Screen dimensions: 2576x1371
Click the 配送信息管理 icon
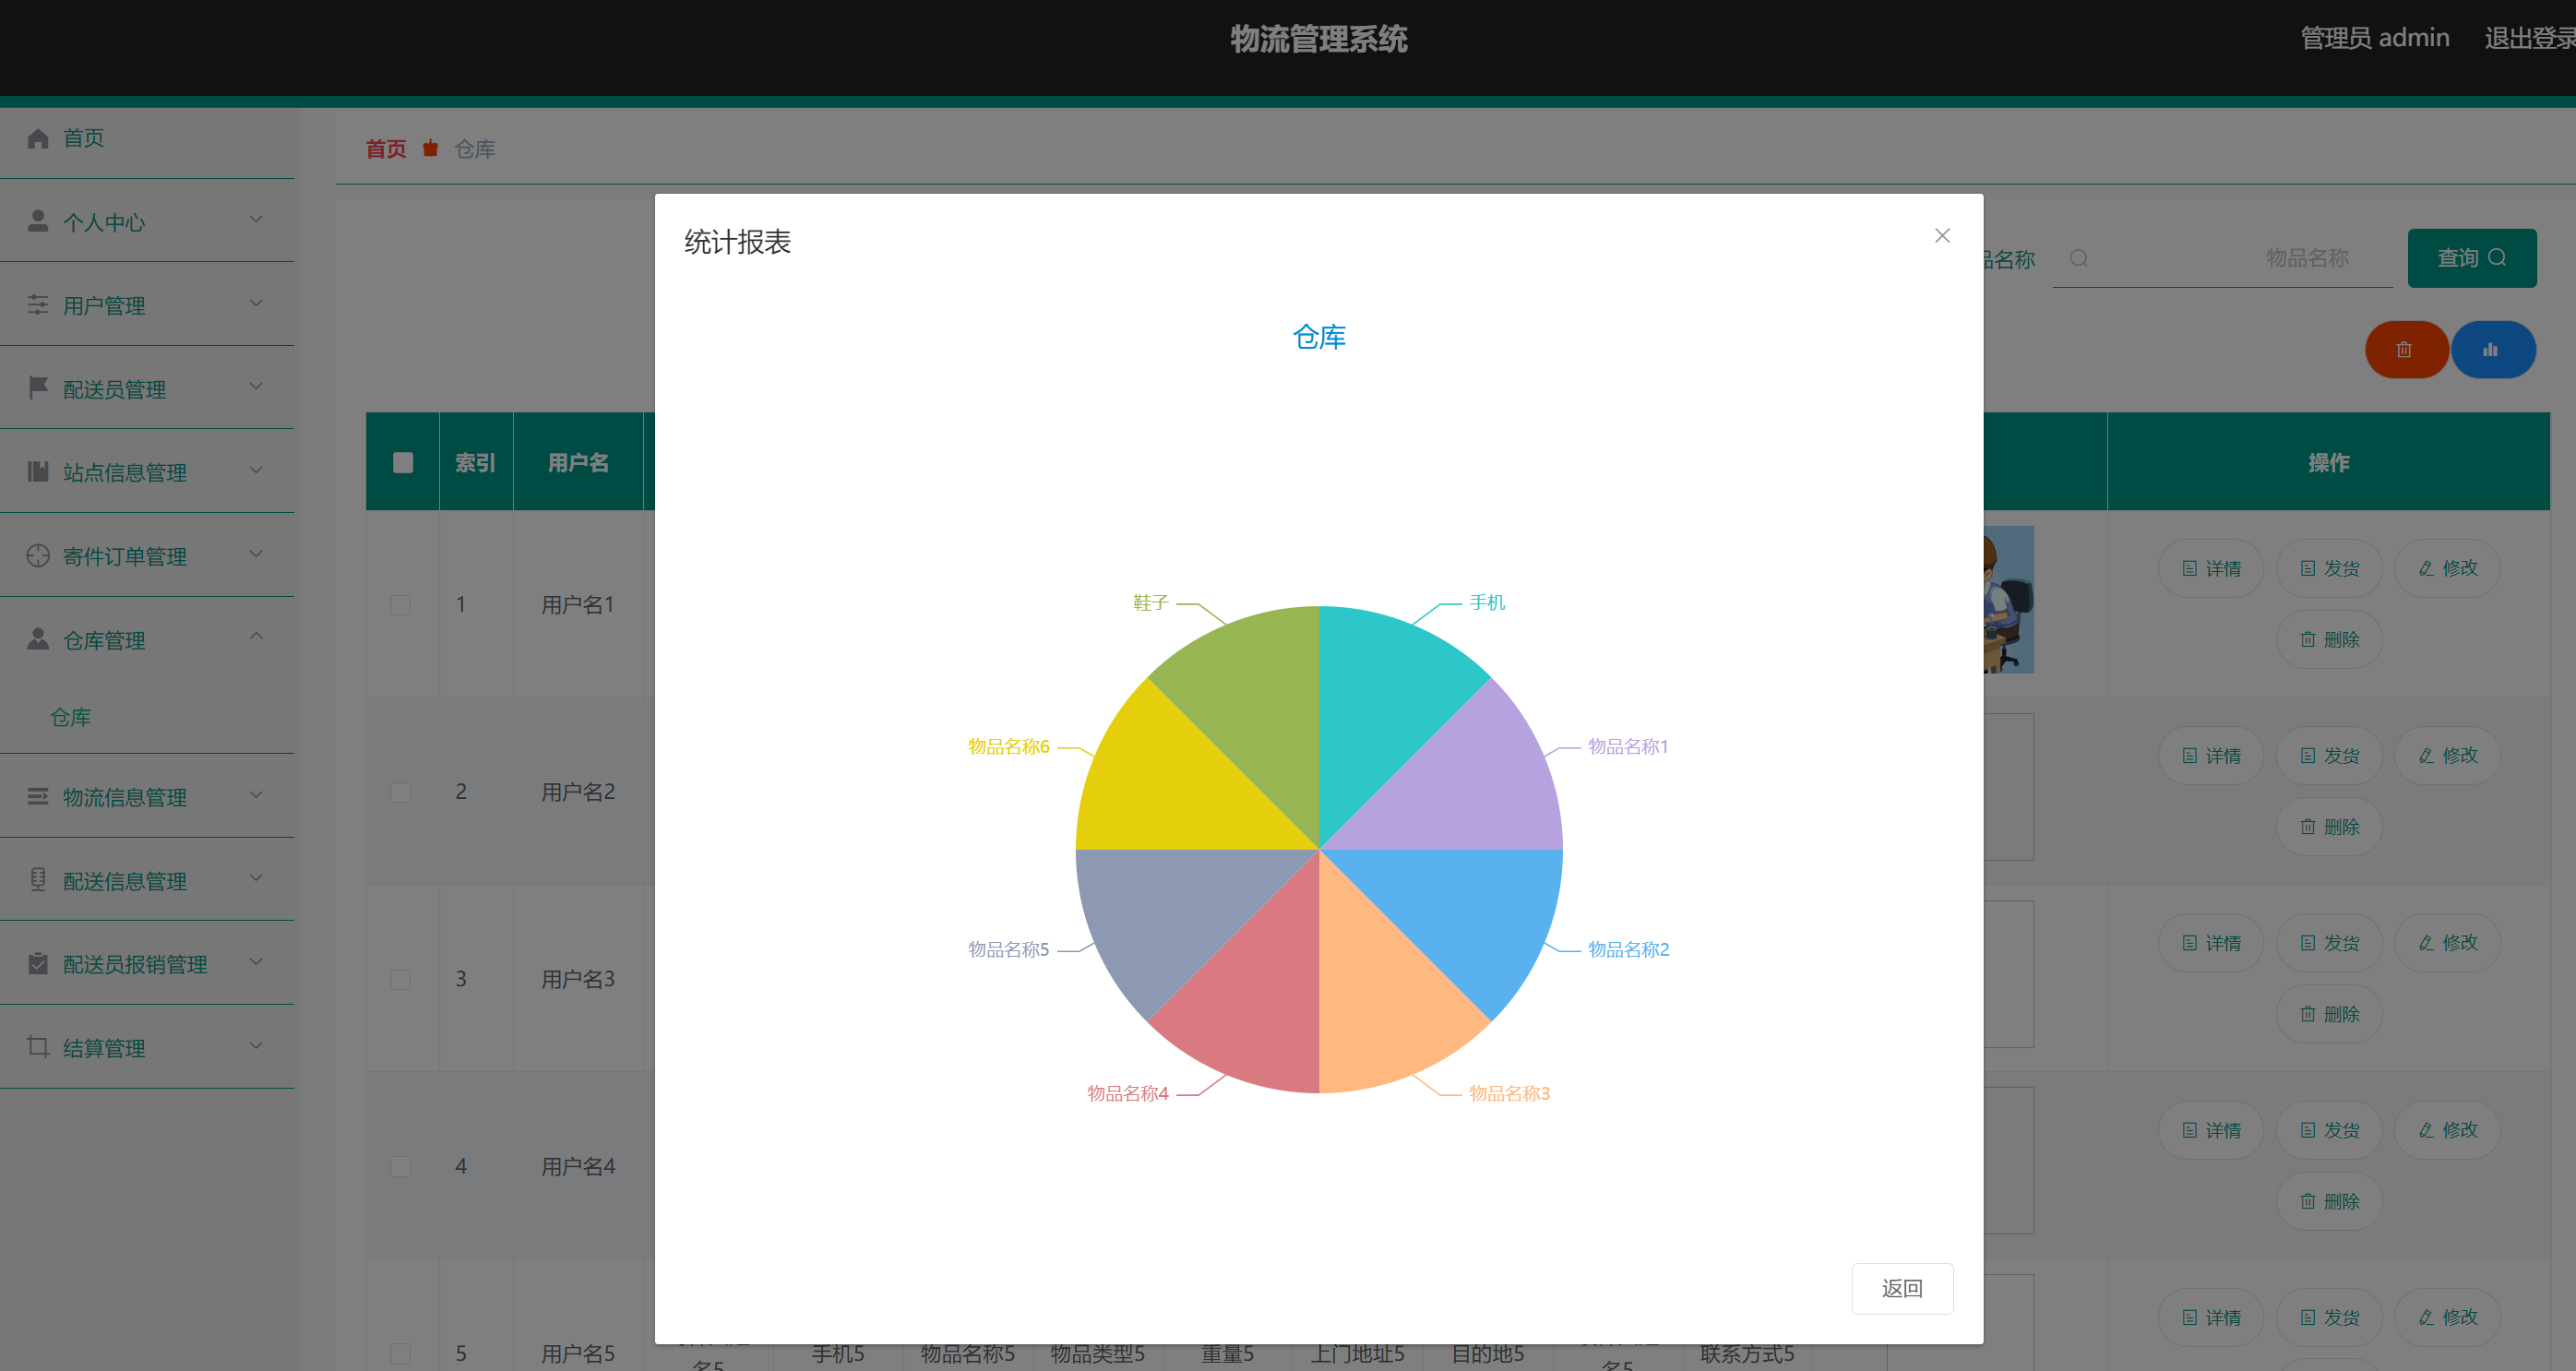(38, 880)
